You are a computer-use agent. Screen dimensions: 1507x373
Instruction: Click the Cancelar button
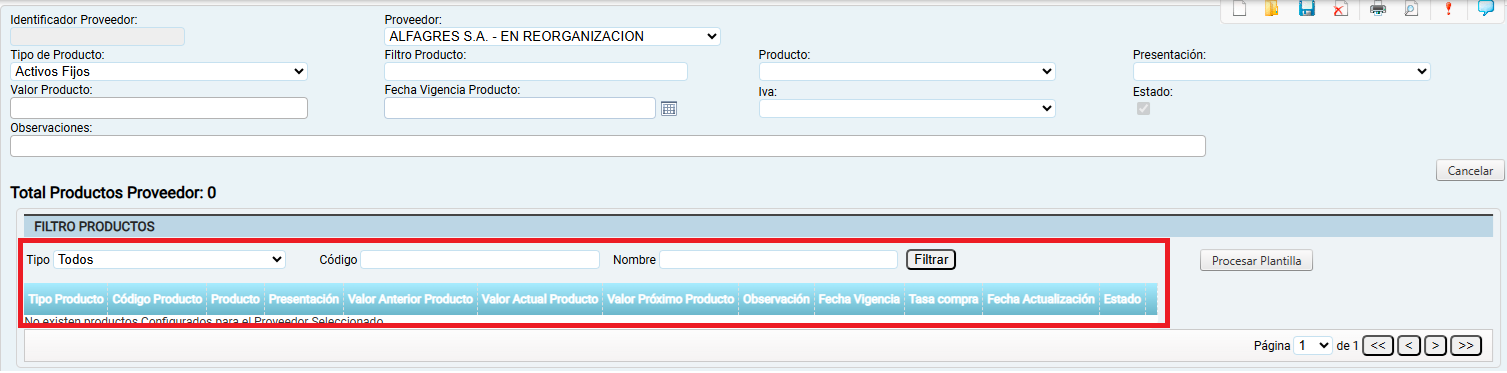pos(1470,171)
